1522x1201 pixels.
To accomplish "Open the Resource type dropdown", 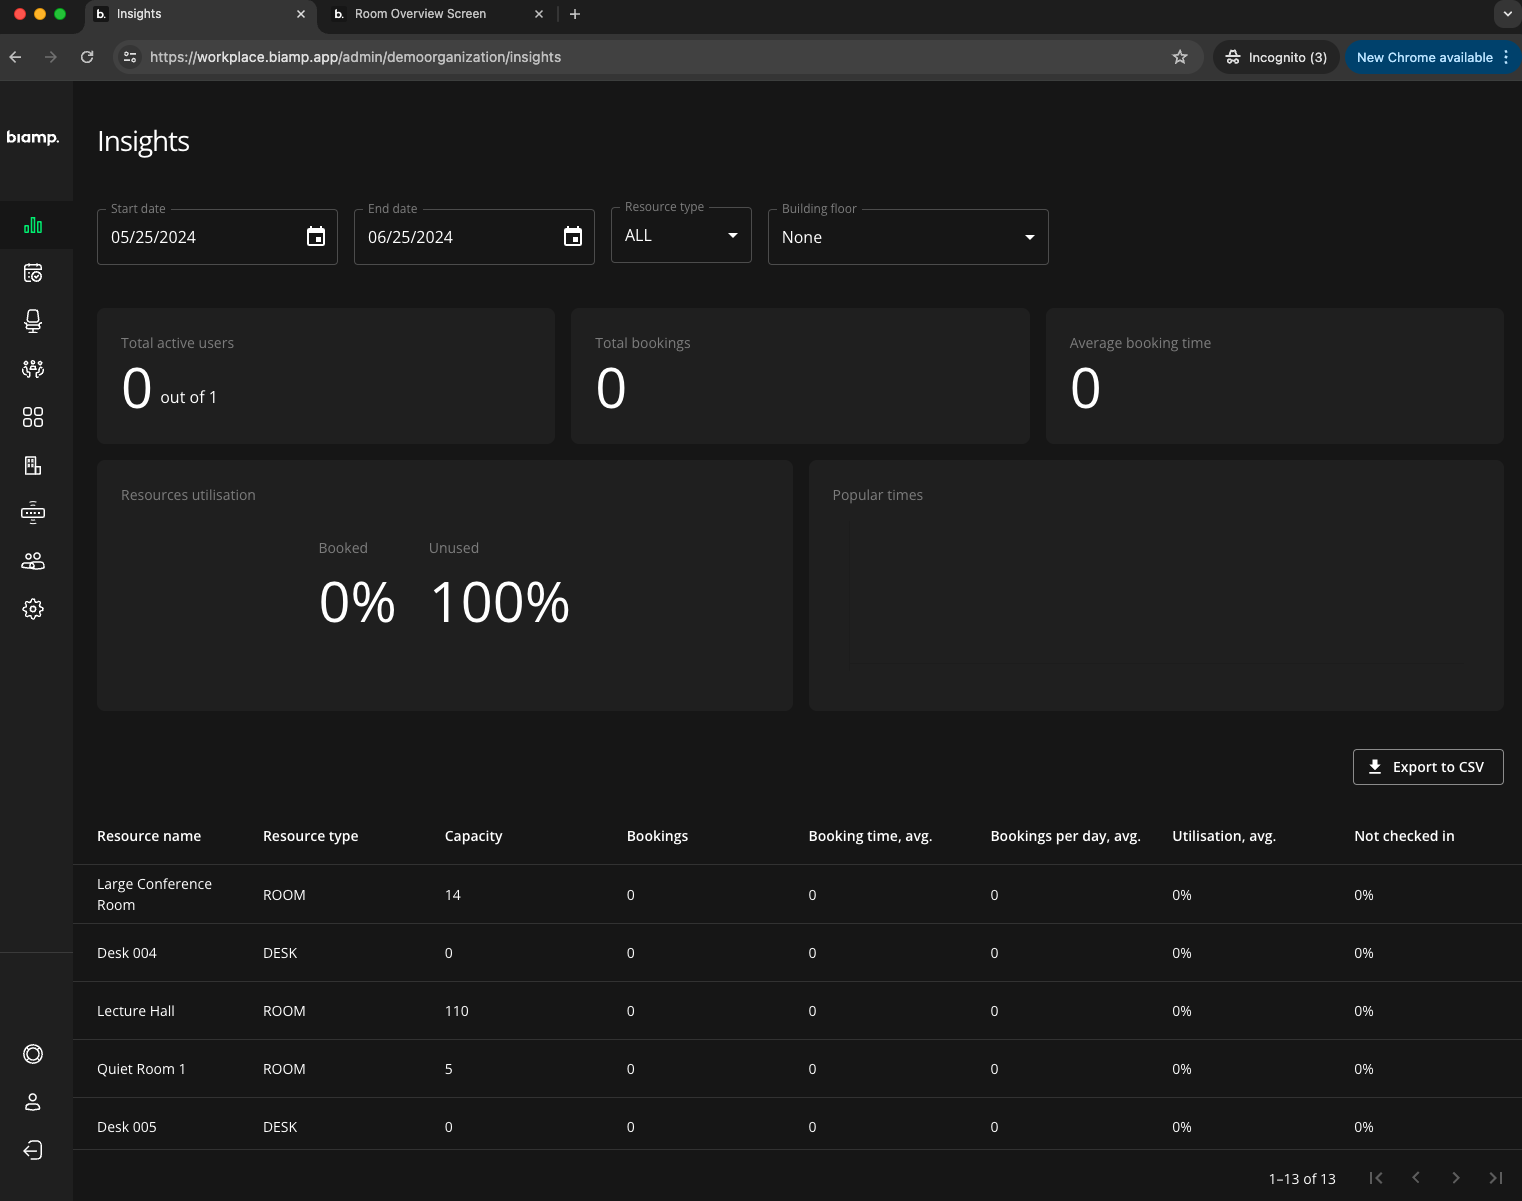I will 681,235.
